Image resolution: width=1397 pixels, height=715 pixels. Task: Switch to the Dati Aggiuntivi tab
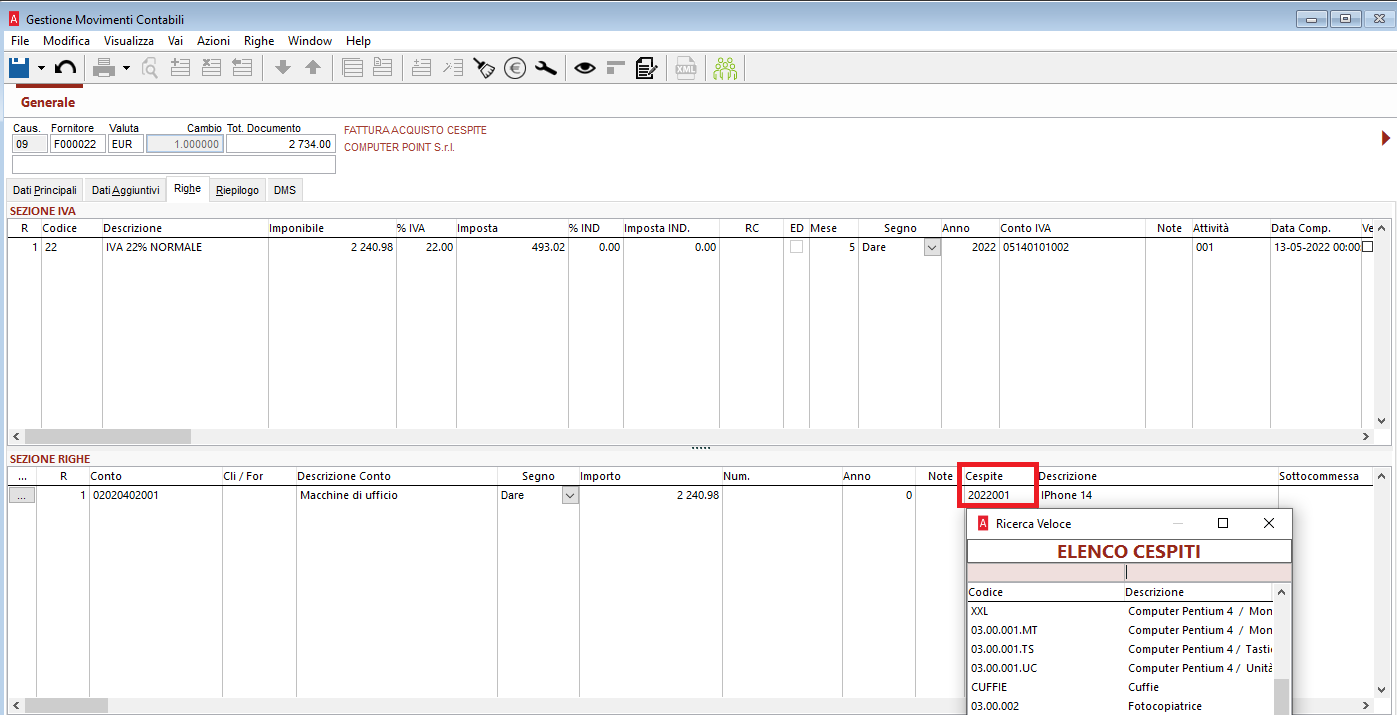(125, 190)
